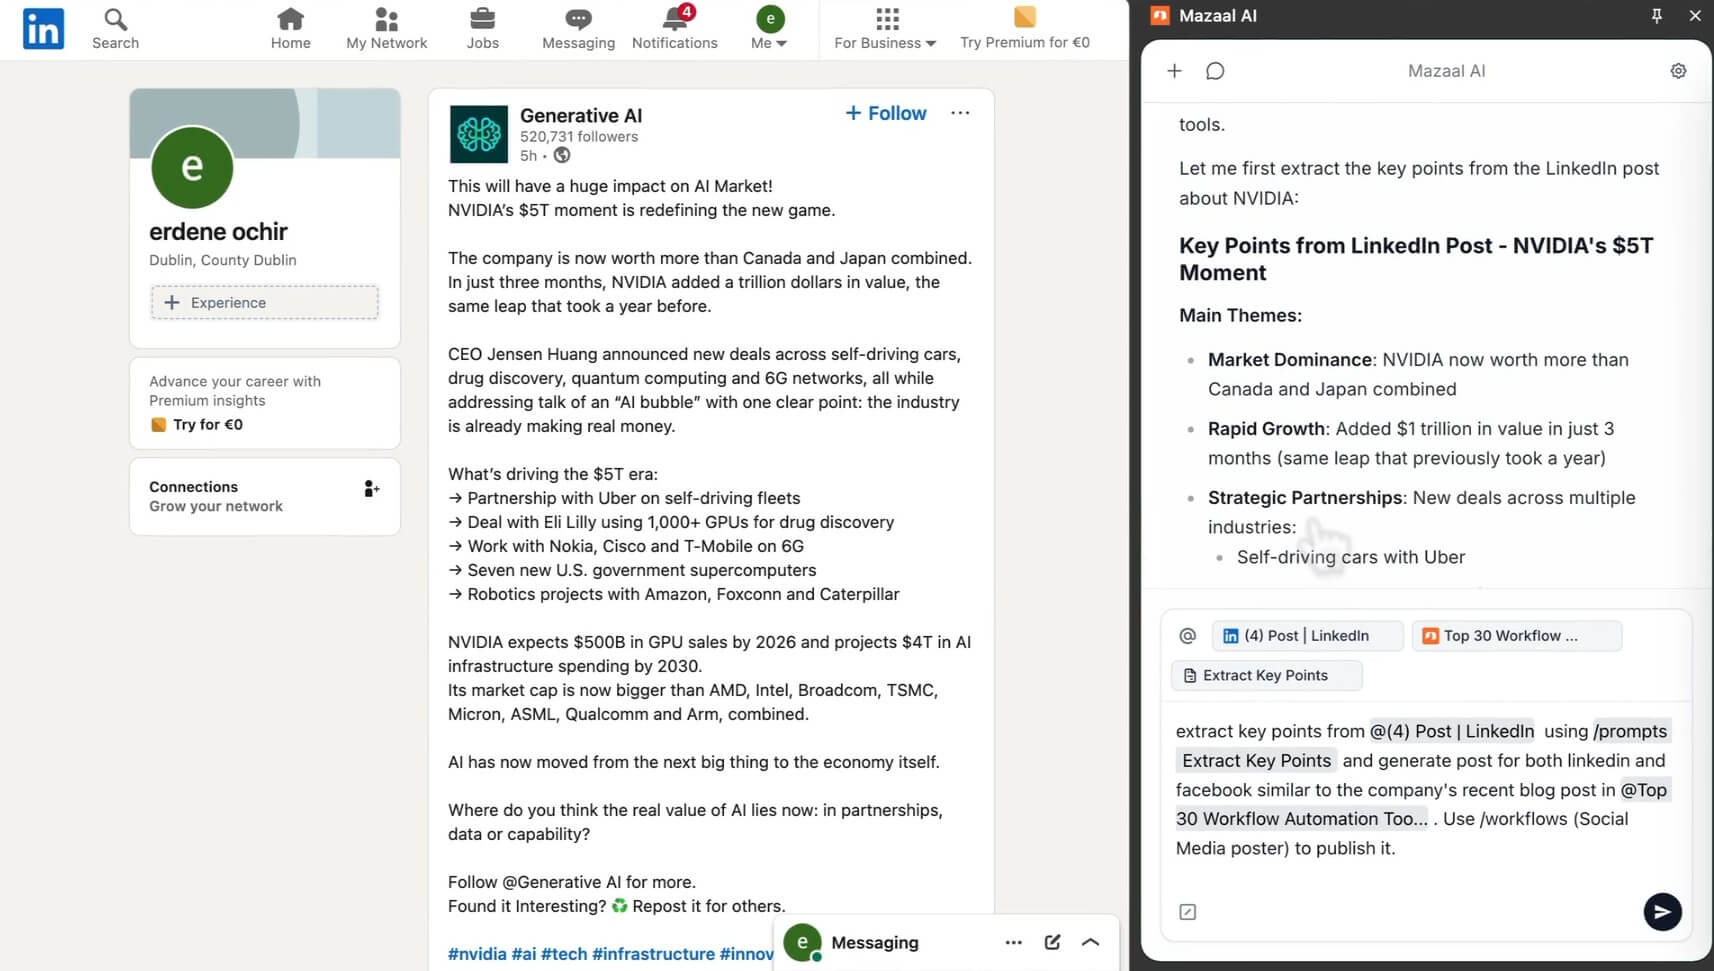Expand the For Business menu

[x=885, y=29]
